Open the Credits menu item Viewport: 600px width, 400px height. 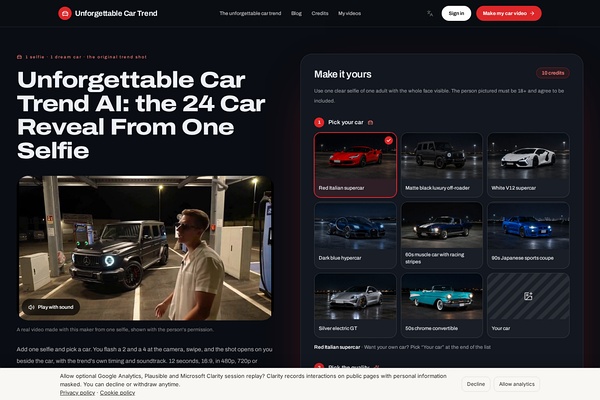point(320,13)
